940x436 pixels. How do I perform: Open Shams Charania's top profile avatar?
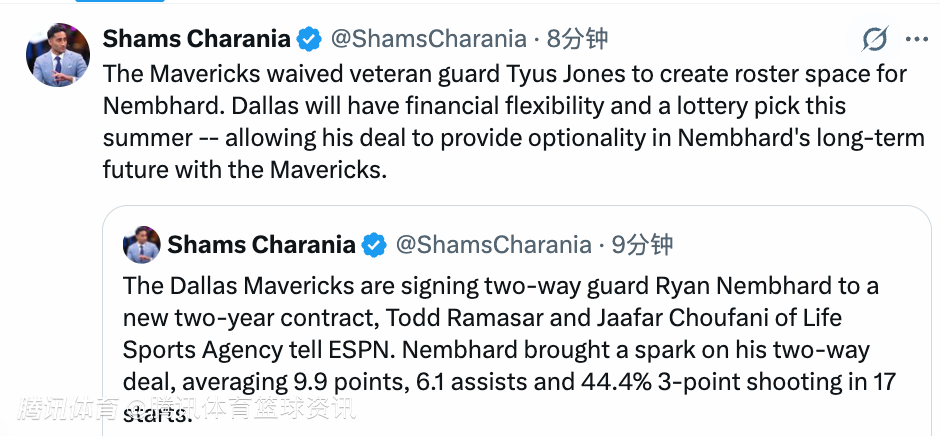(59, 56)
